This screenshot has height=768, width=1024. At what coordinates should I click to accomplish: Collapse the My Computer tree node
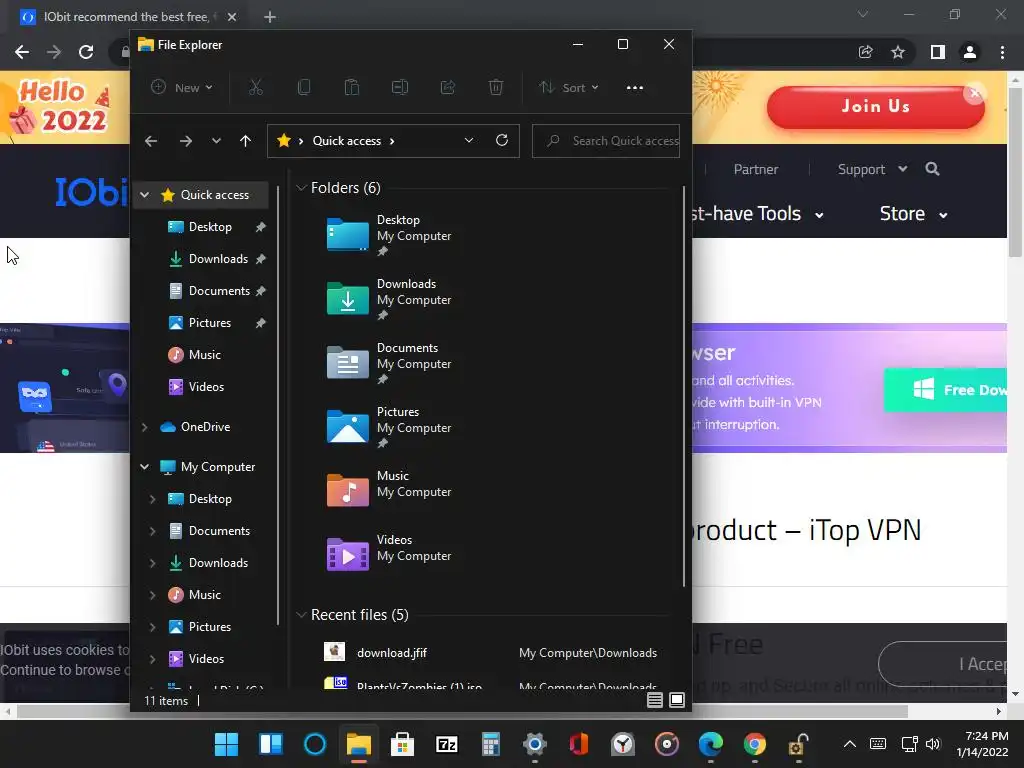coord(145,466)
